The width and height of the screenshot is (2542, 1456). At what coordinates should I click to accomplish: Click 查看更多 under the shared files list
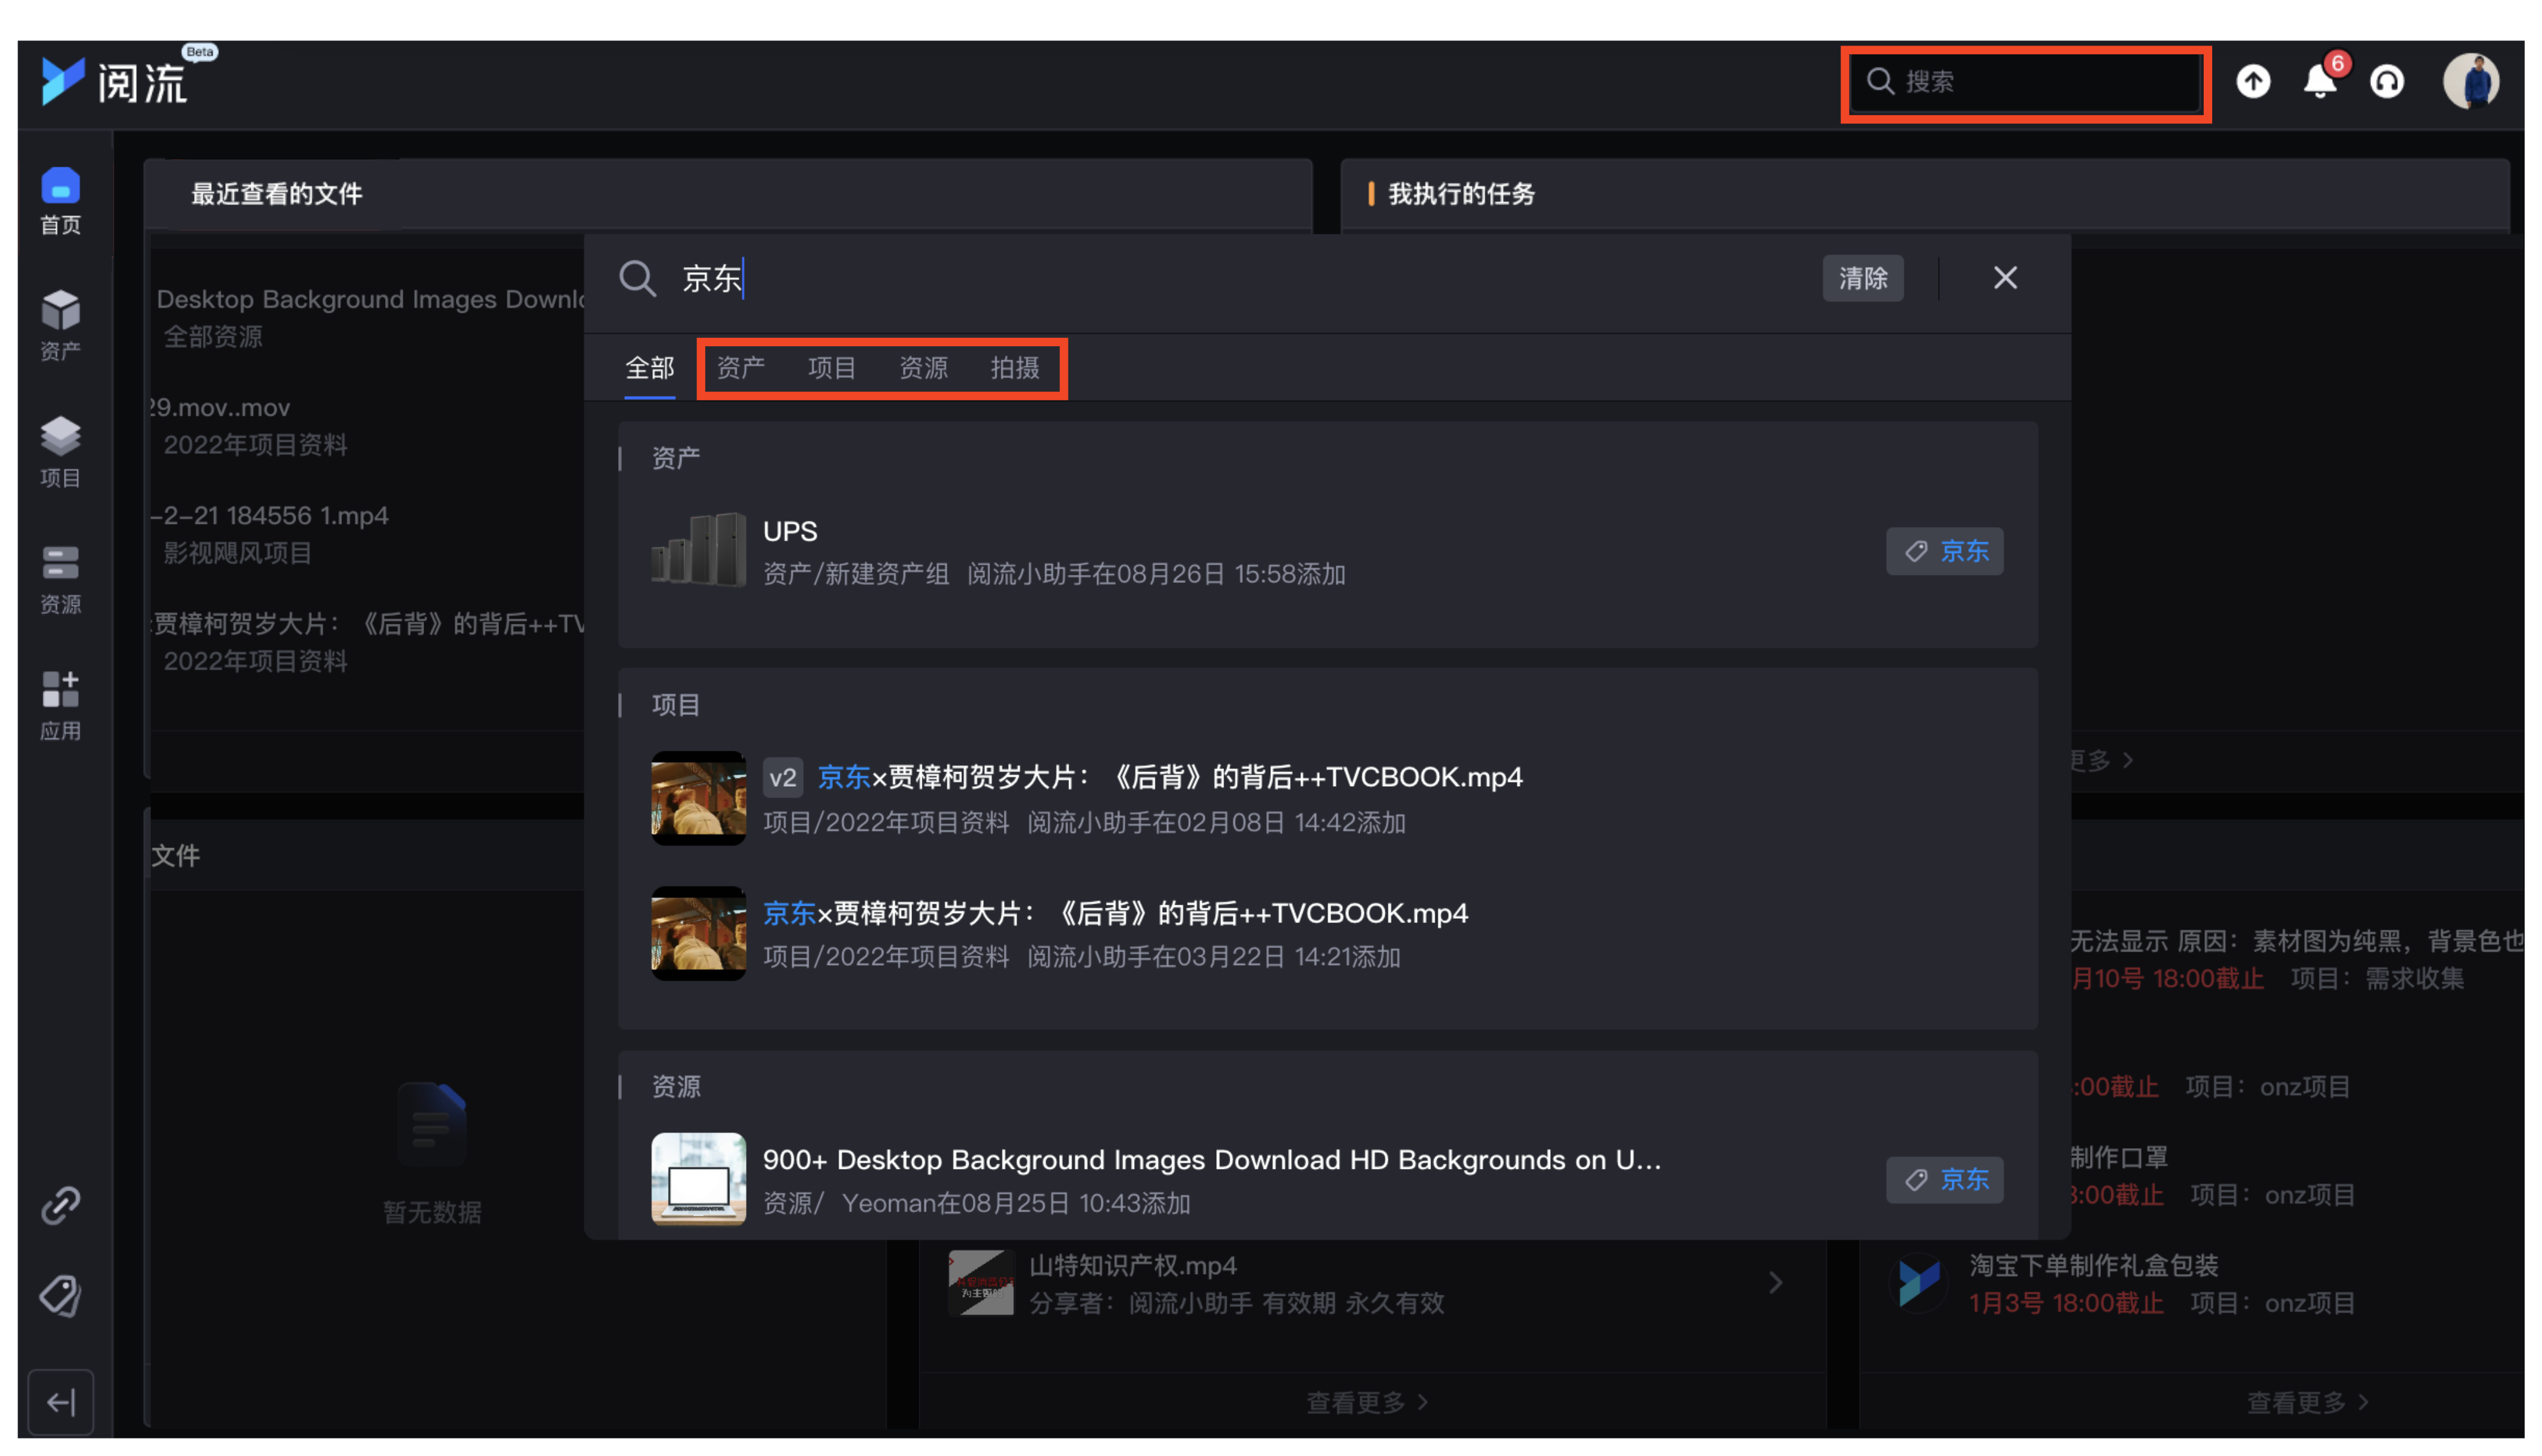pos(1367,1403)
